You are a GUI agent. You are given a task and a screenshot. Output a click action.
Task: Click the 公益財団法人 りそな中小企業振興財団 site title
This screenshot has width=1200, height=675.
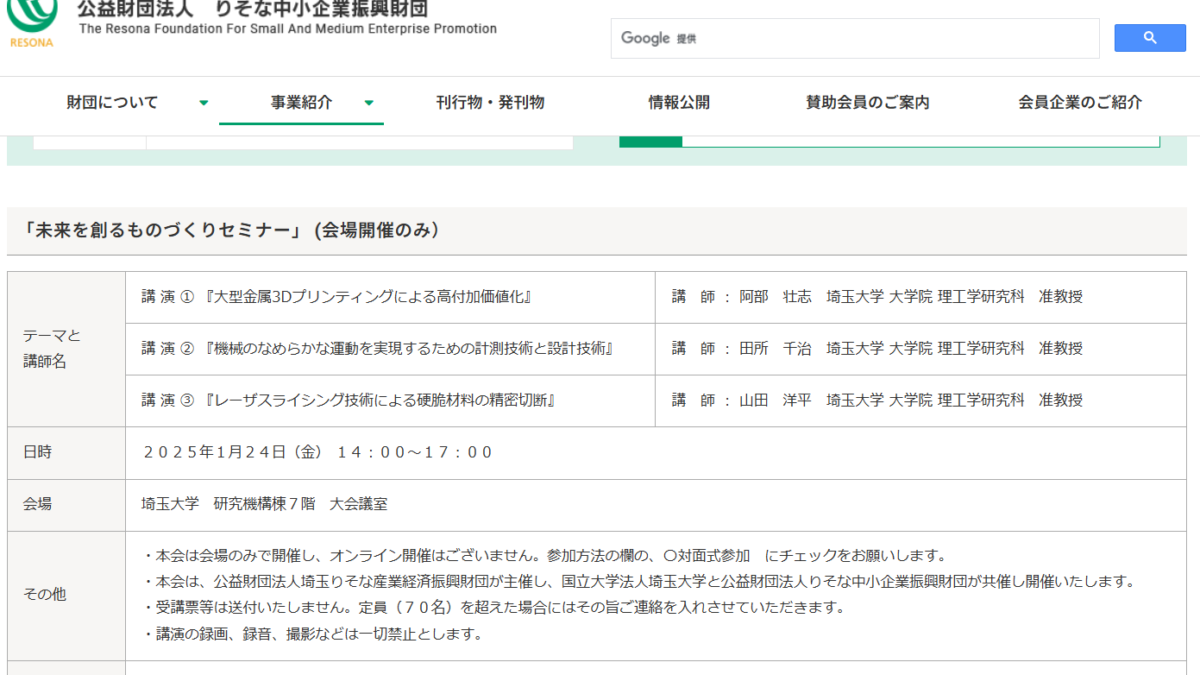click(253, 10)
